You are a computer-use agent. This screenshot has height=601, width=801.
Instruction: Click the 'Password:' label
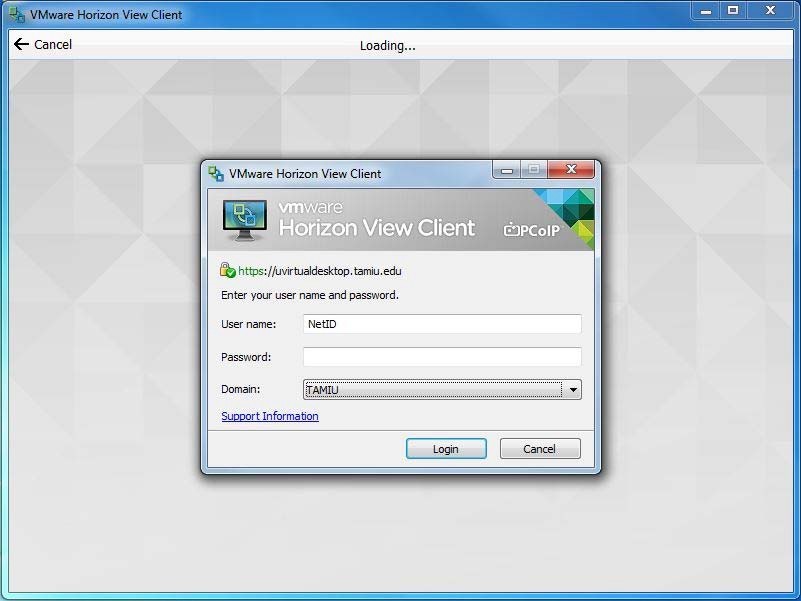(246, 357)
